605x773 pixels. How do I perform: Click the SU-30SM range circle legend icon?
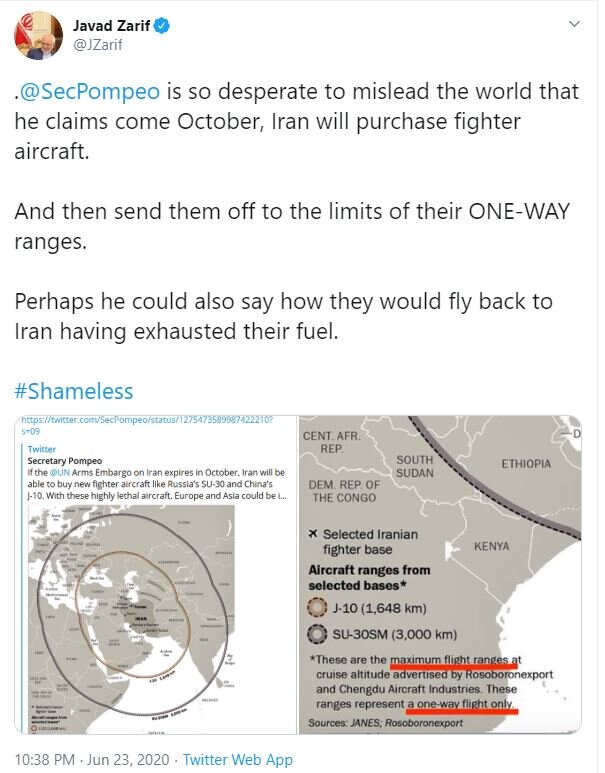tap(317, 634)
